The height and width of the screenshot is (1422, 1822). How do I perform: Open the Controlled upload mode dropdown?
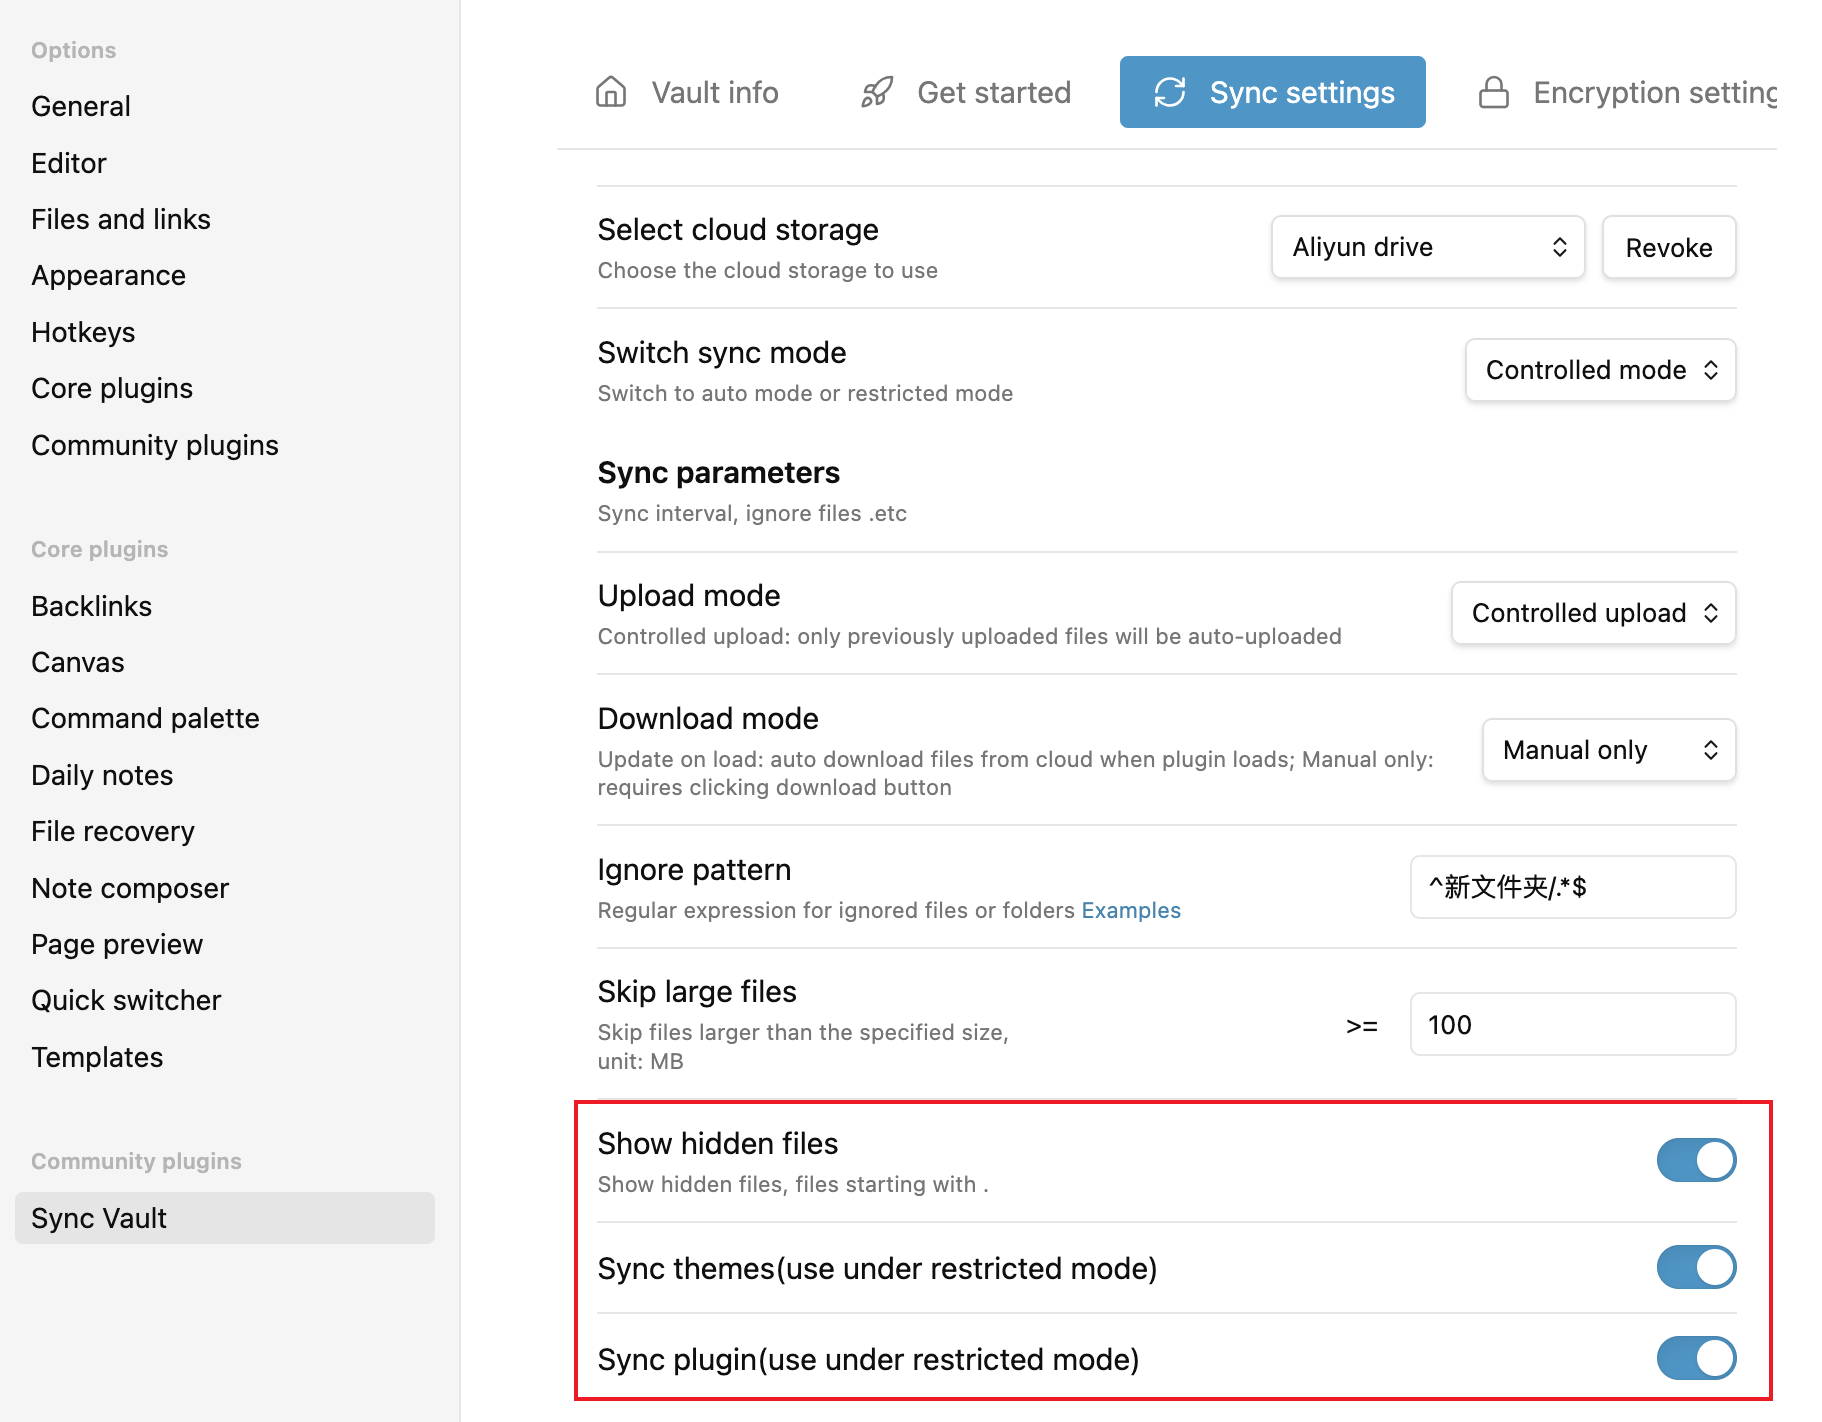(1592, 613)
